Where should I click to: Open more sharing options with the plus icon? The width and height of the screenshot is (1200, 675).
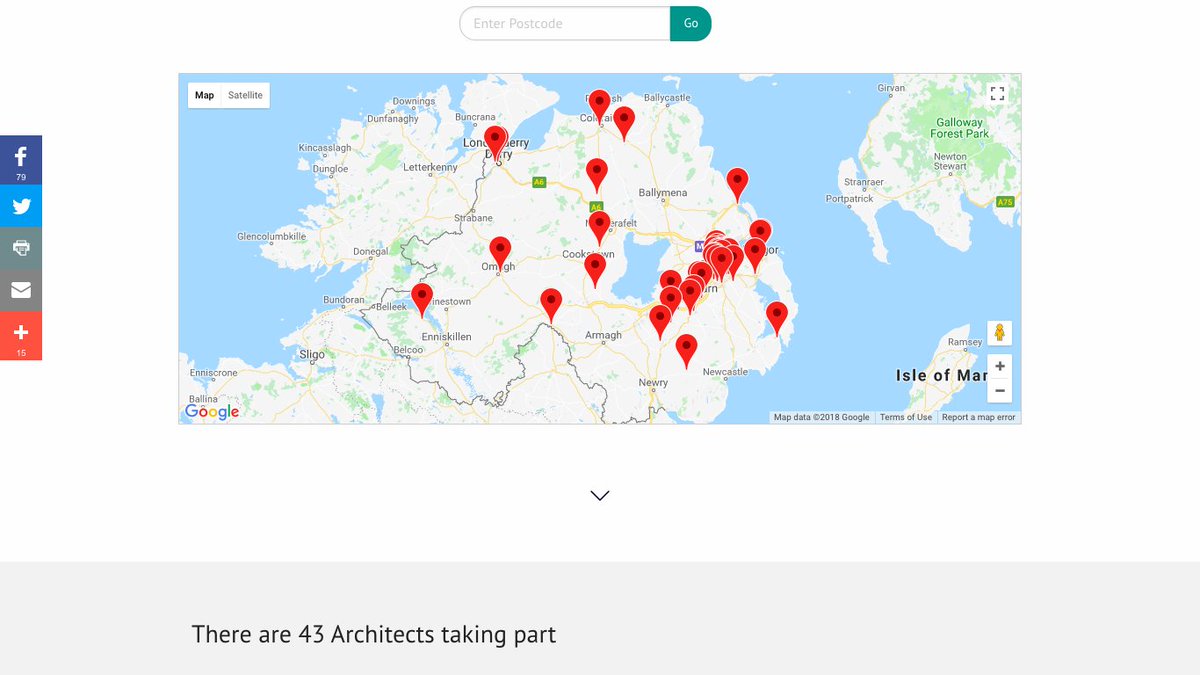click(20, 334)
